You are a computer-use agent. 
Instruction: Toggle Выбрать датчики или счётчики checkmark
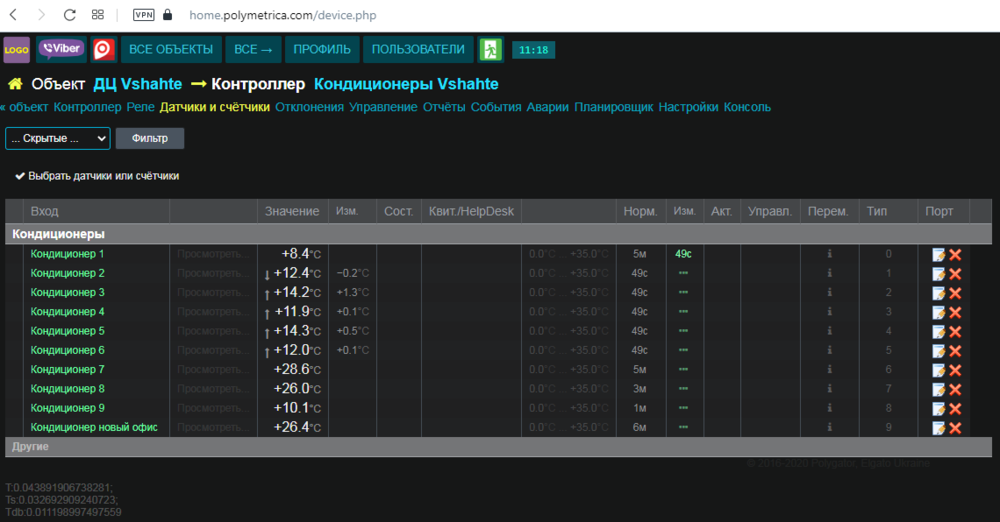click(x=20, y=176)
